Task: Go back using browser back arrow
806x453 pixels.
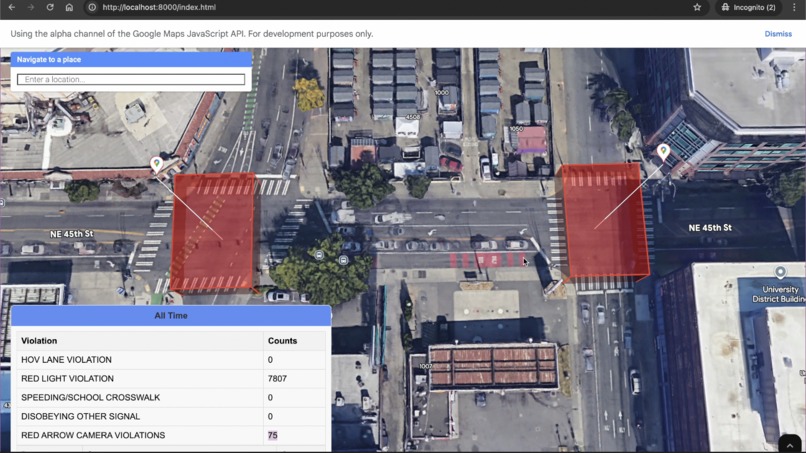Action: pos(11,7)
